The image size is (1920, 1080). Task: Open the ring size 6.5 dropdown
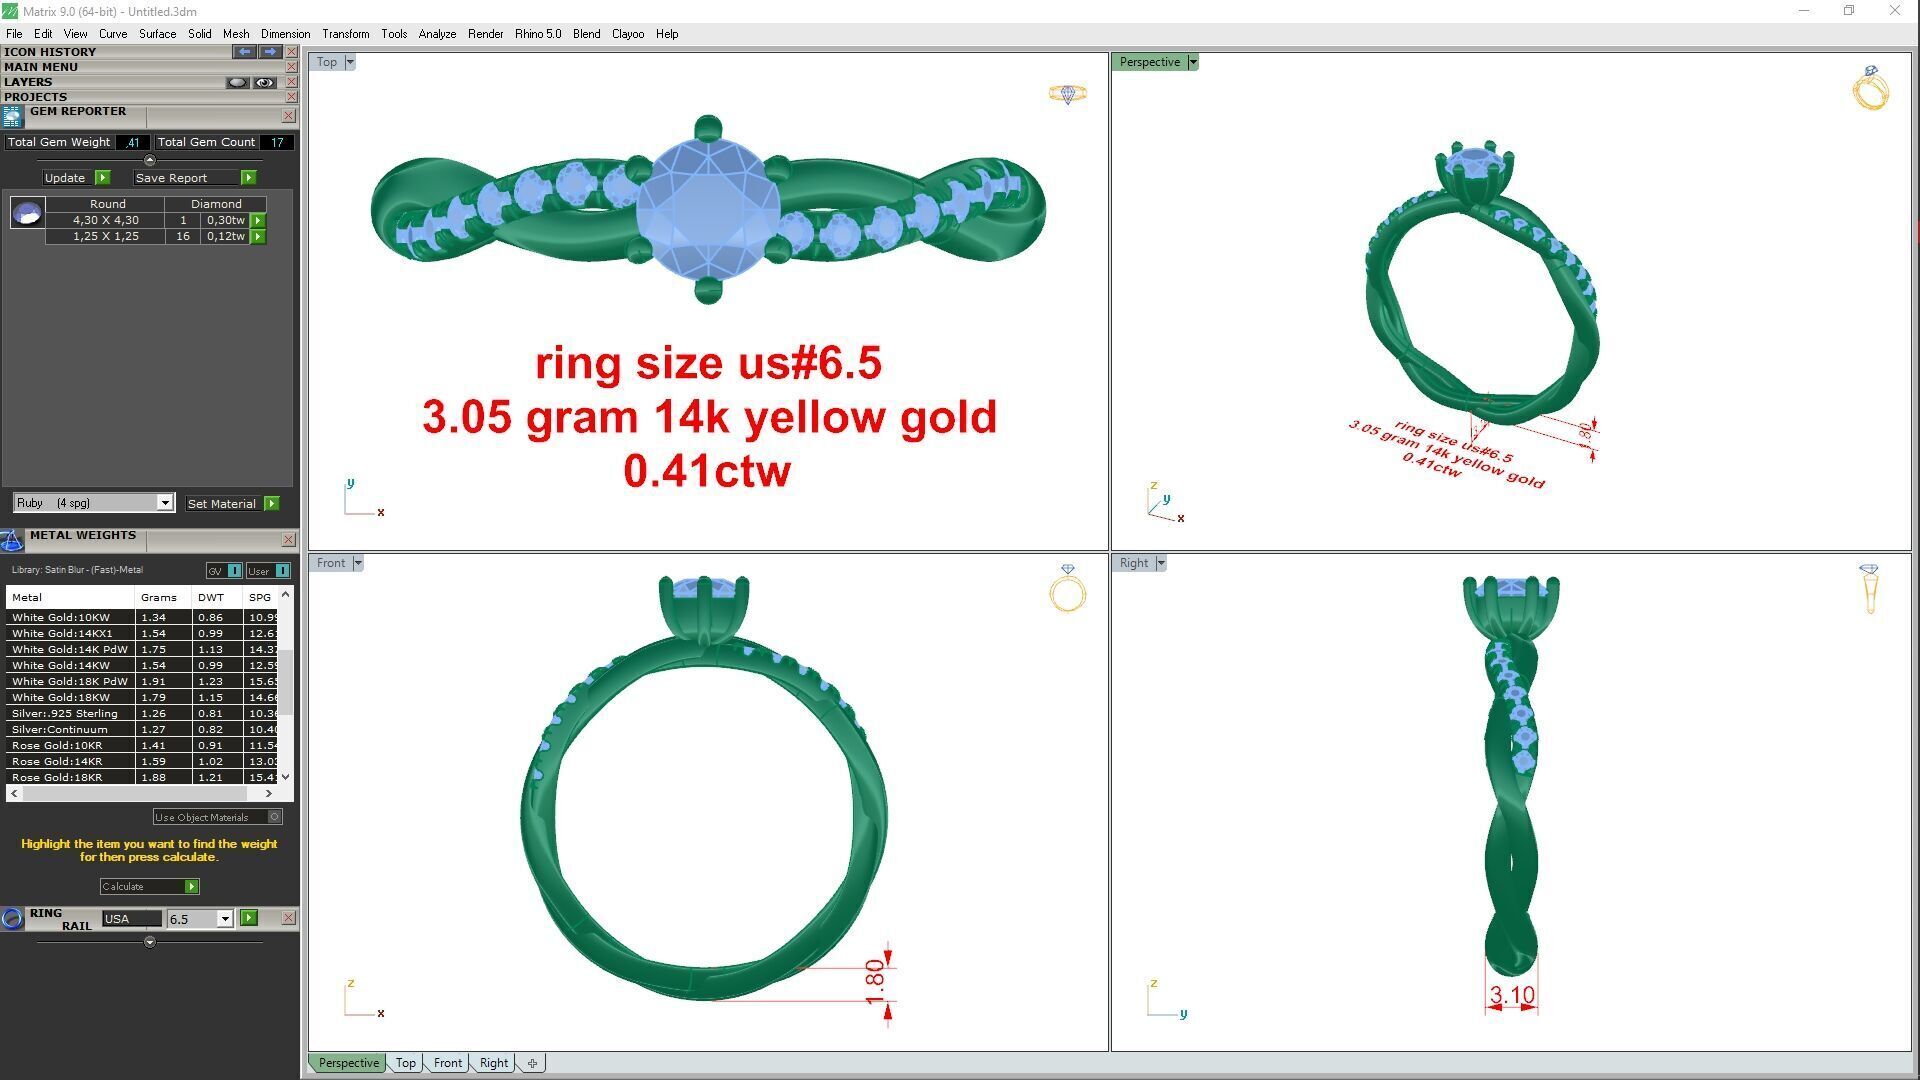pyautogui.click(x=224, y=919)
